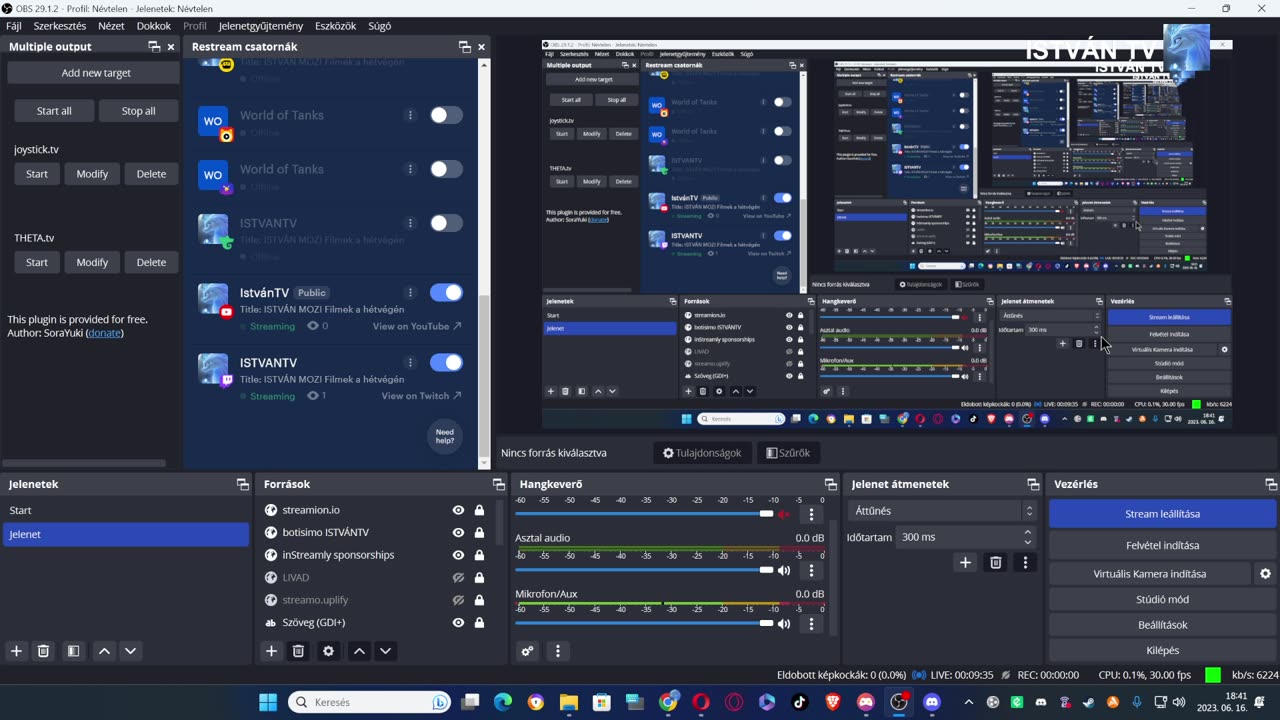The height and width of the screenshot is (720, 1280).
Task: Hide the Szöveg (GDI+) source
Action: tap(458, 623)
